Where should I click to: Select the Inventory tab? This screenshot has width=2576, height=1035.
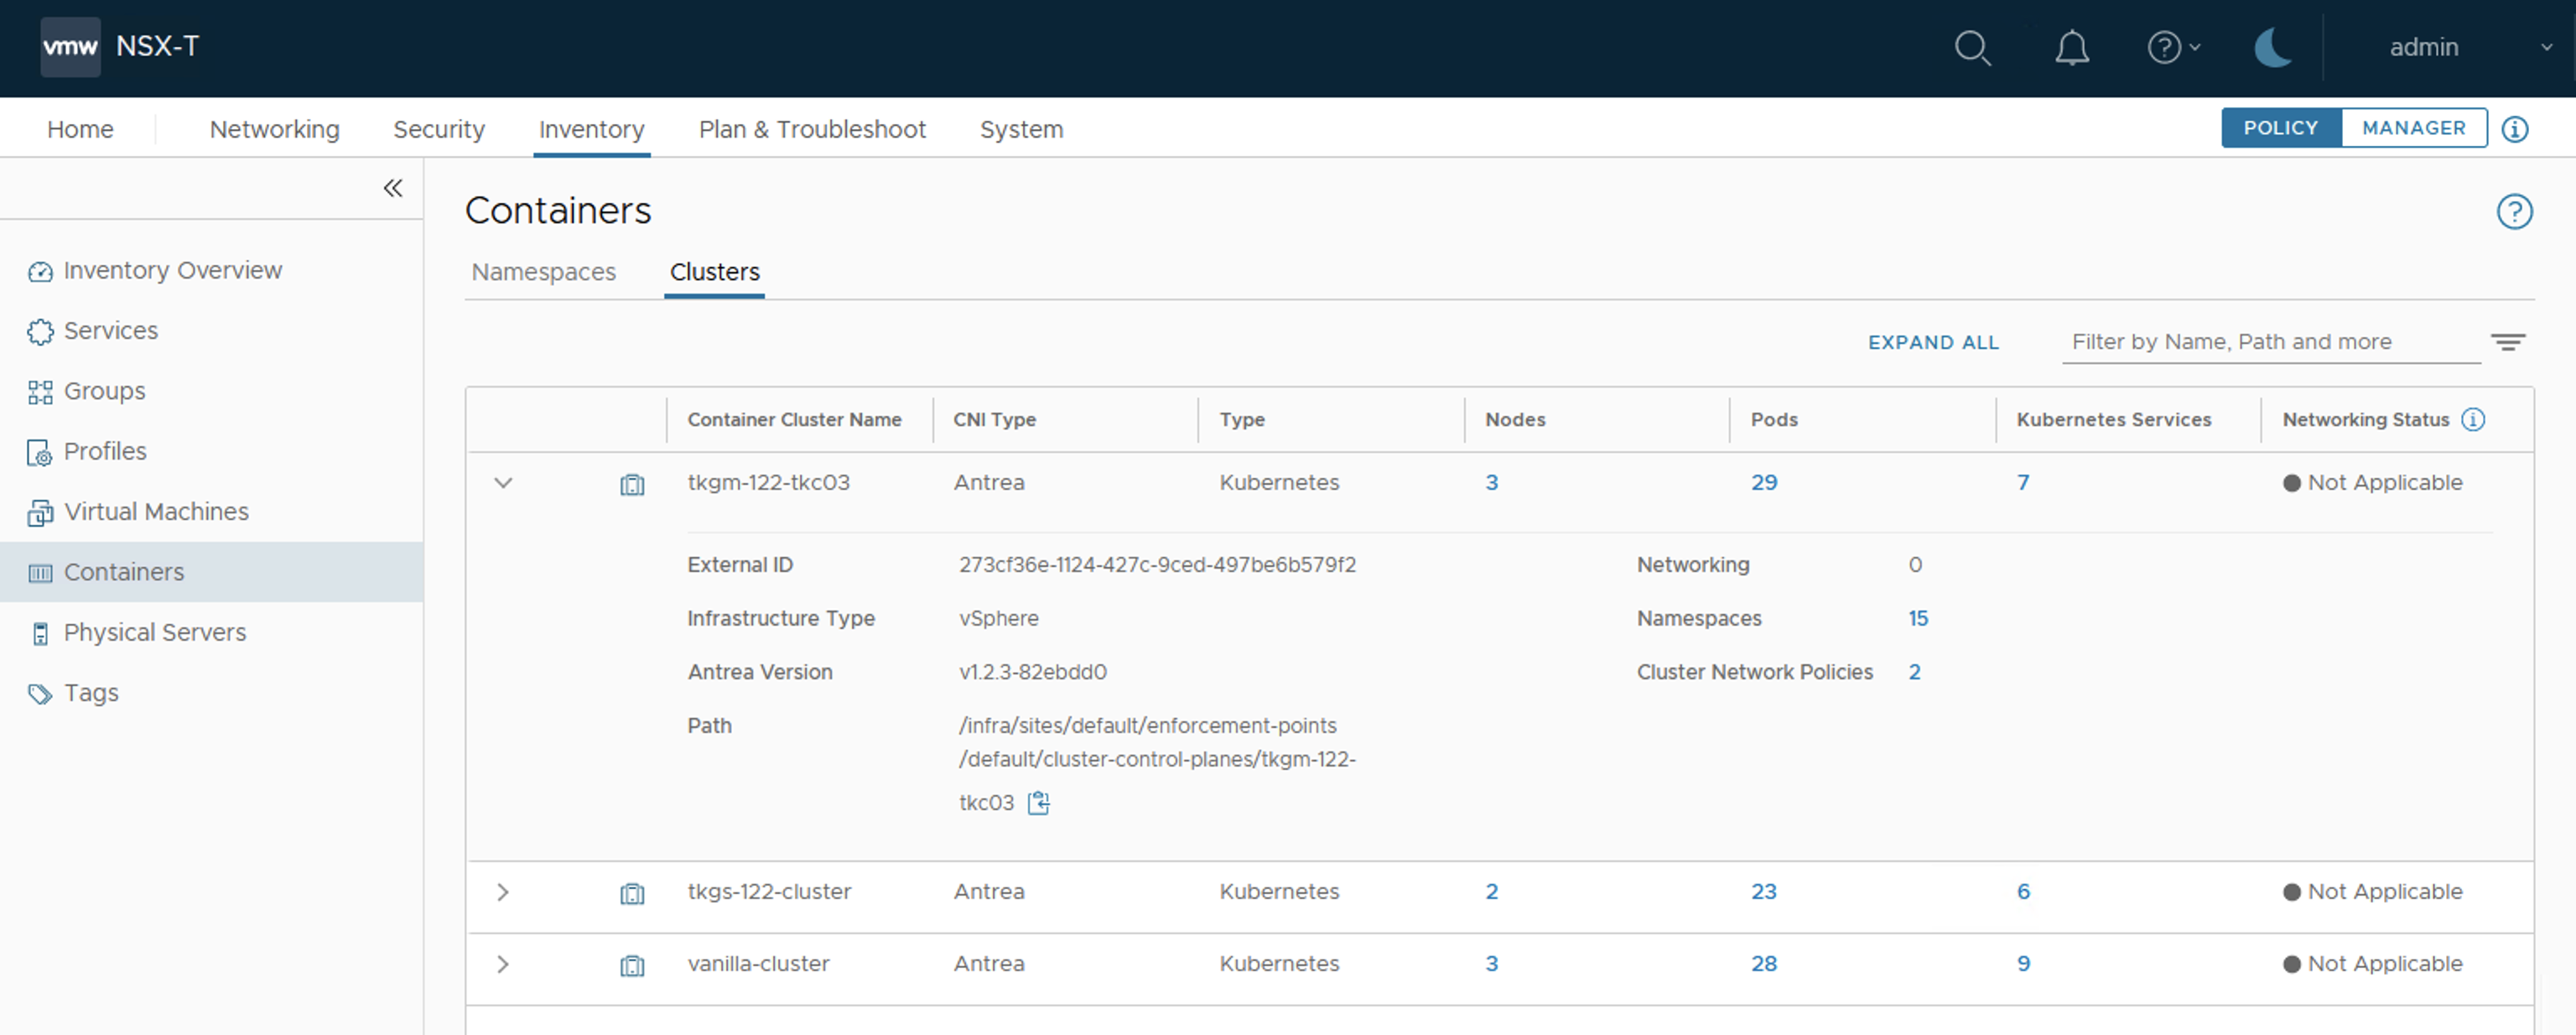(x=591, y=129)
